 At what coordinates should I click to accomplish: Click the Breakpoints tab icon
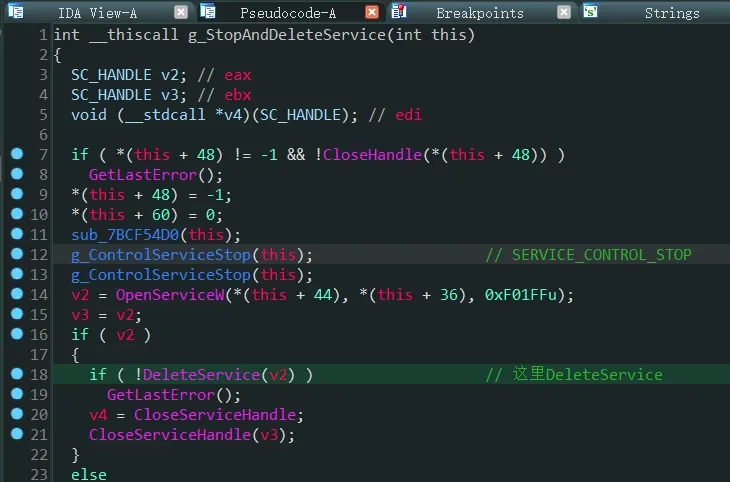coord(399,11)
